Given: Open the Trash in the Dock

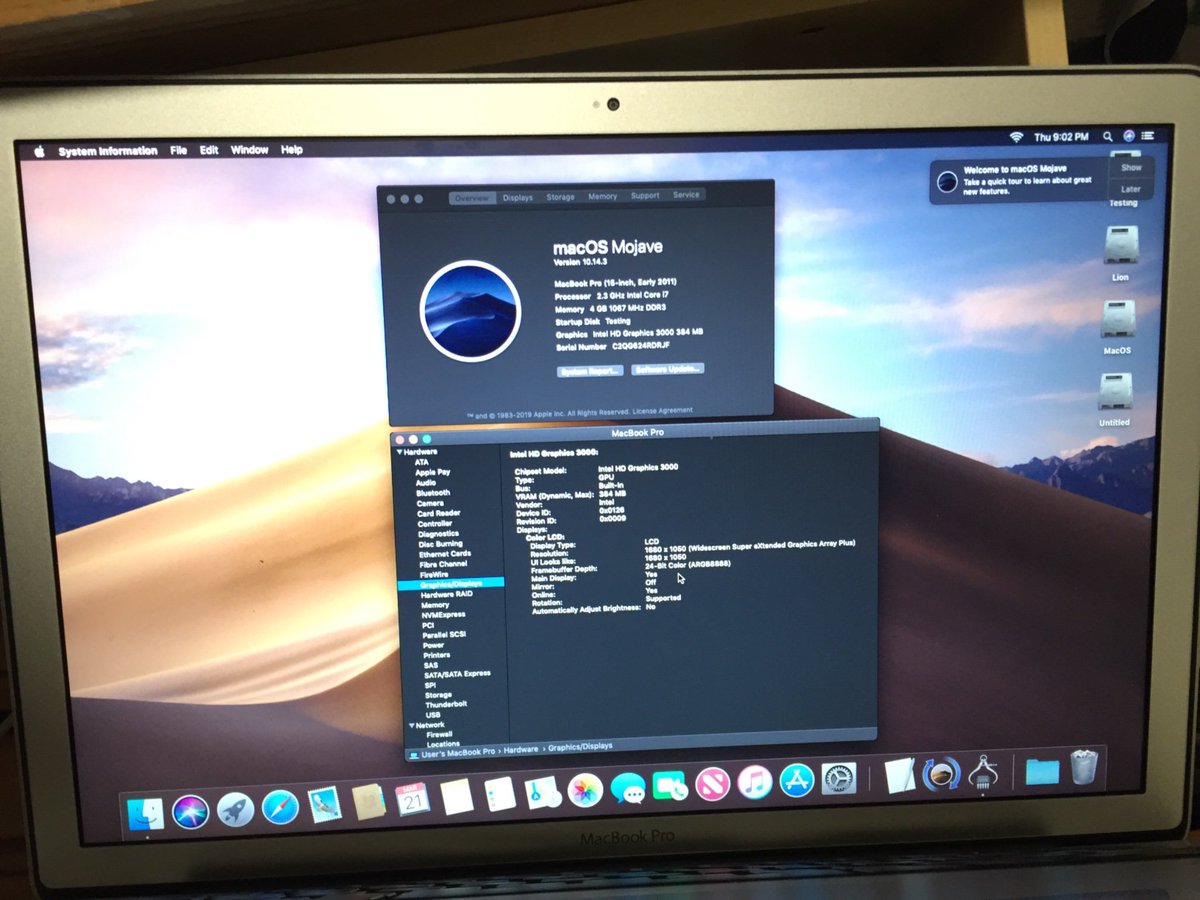Looking at the screenshot, I should 1084,767.
